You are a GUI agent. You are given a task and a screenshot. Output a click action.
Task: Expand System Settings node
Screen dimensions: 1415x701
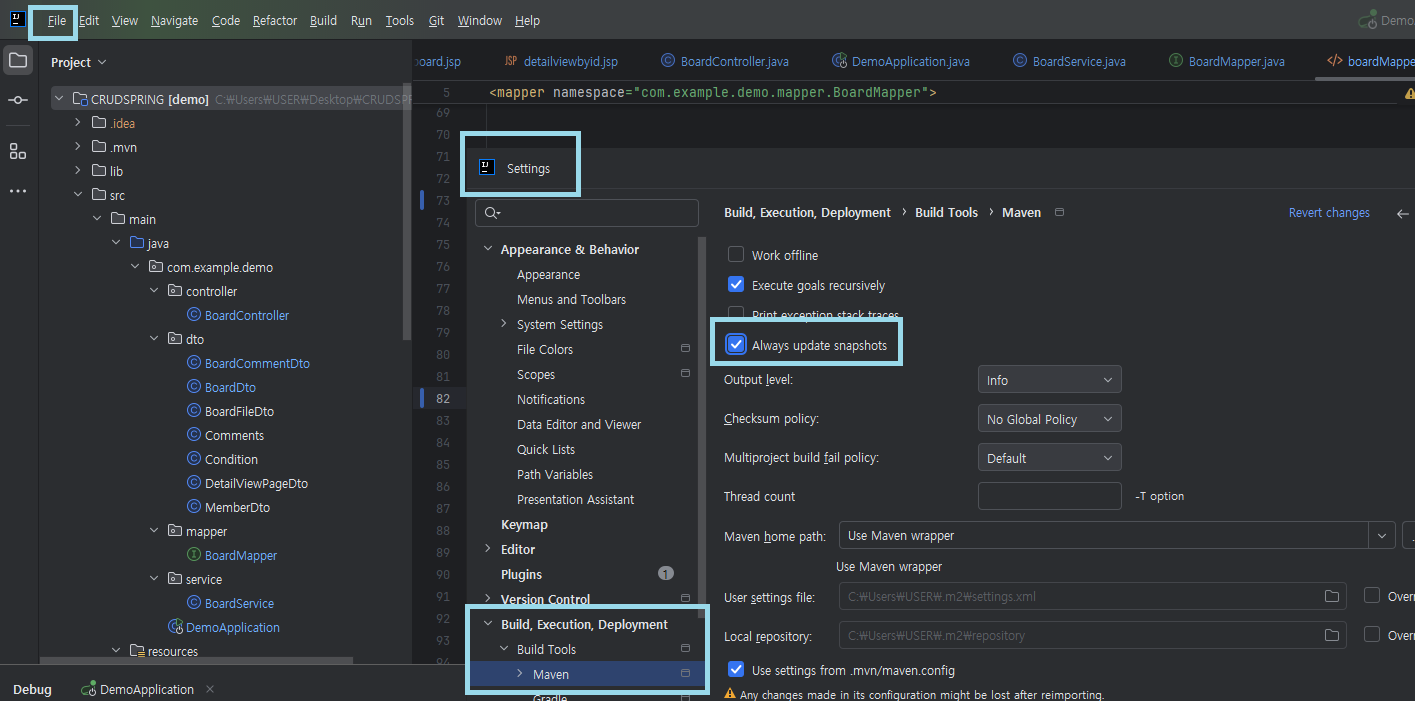point(504,324)
